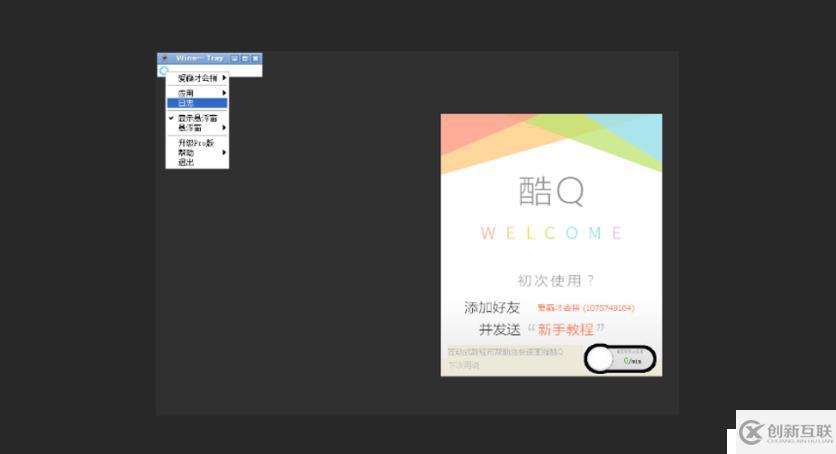The width and height of the screenshot is (836, 454).
Task: Maximize the Wine System Tray window
Action: (x=245, y=58)
